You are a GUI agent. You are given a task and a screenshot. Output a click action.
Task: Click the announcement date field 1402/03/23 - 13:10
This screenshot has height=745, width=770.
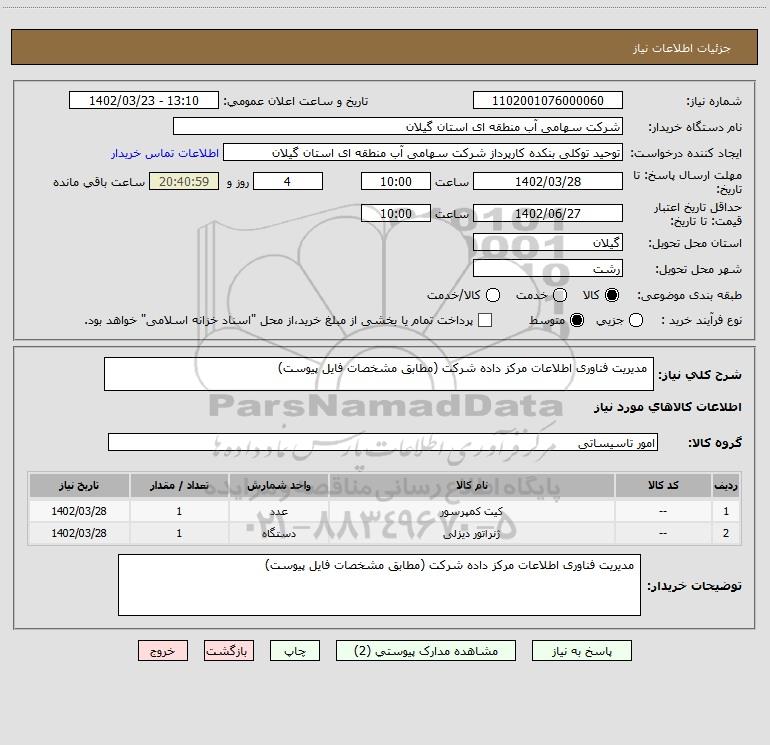pyautogui.click(x=144, y=101)
